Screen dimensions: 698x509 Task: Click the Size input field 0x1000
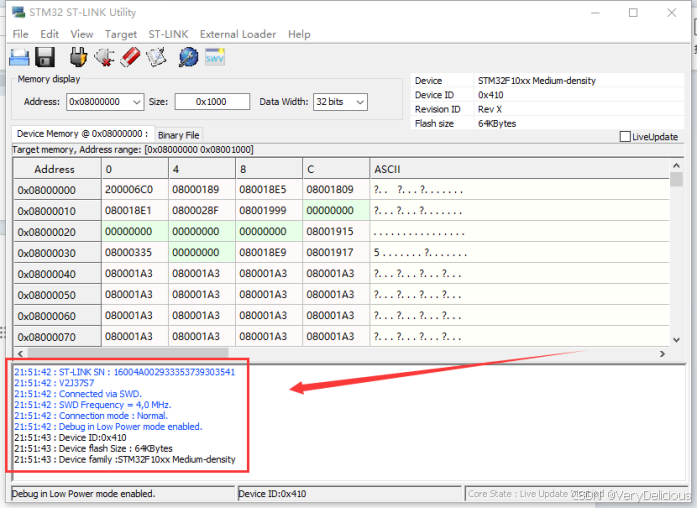point(212,102)
